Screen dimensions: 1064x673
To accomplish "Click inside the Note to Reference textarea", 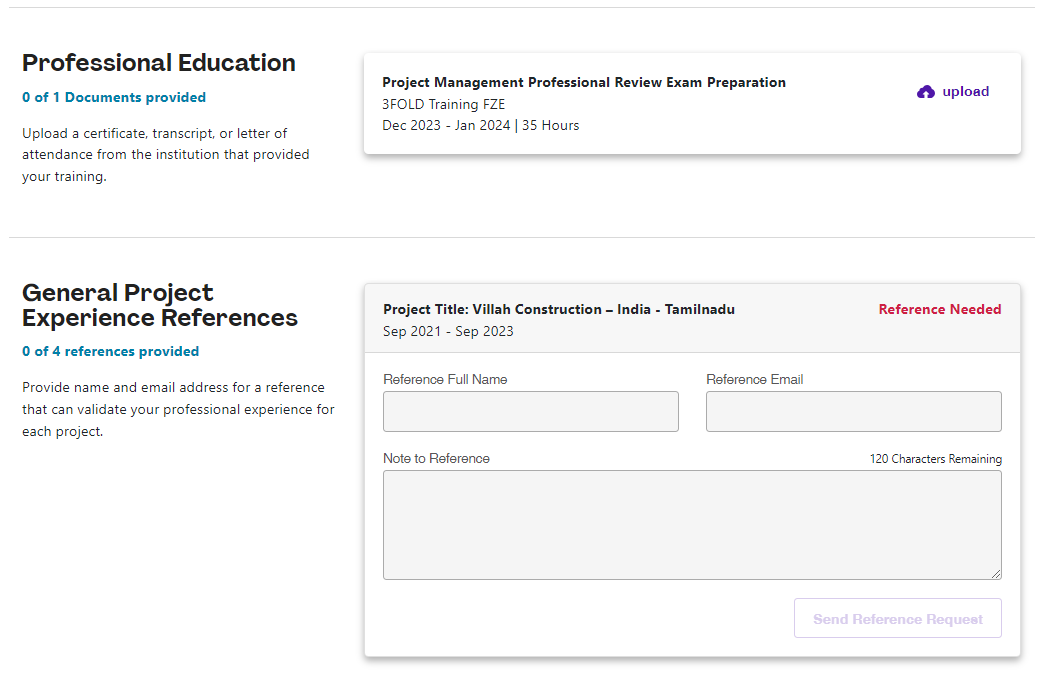I will [692, 524].
